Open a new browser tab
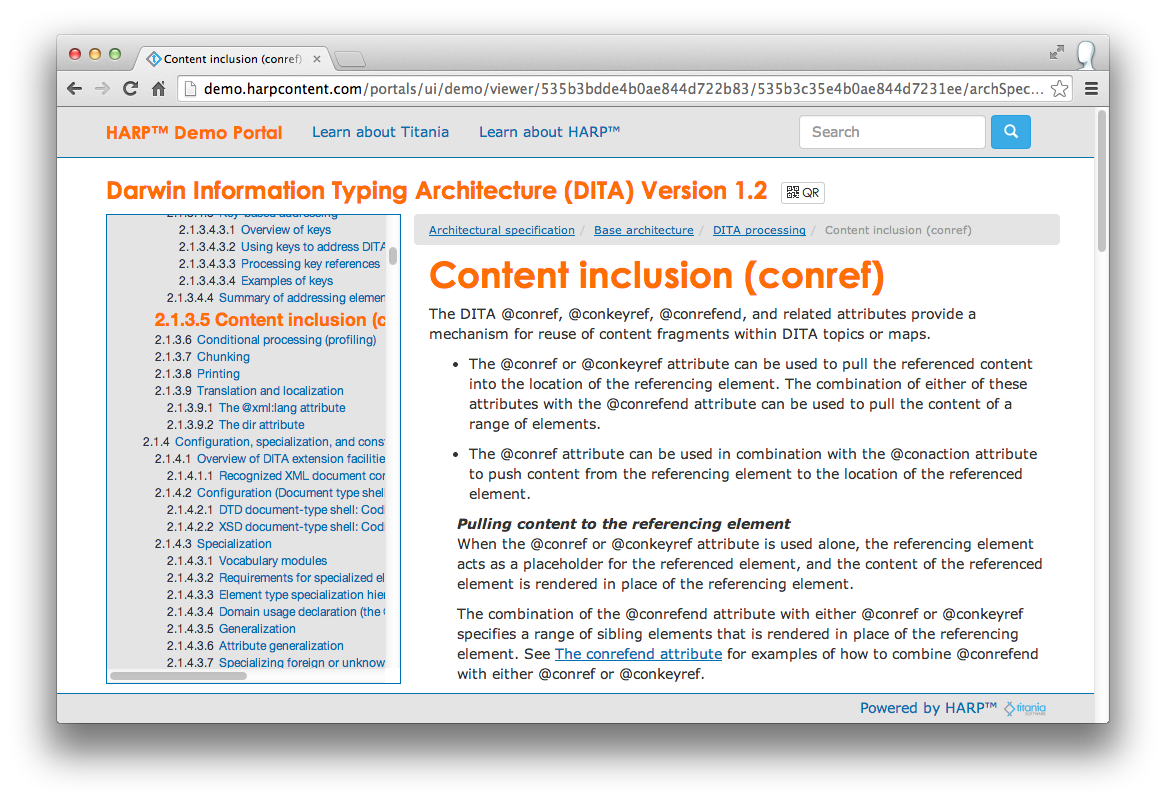The image size is (1166, 802). pyautogui.click(x=350, y=59)
